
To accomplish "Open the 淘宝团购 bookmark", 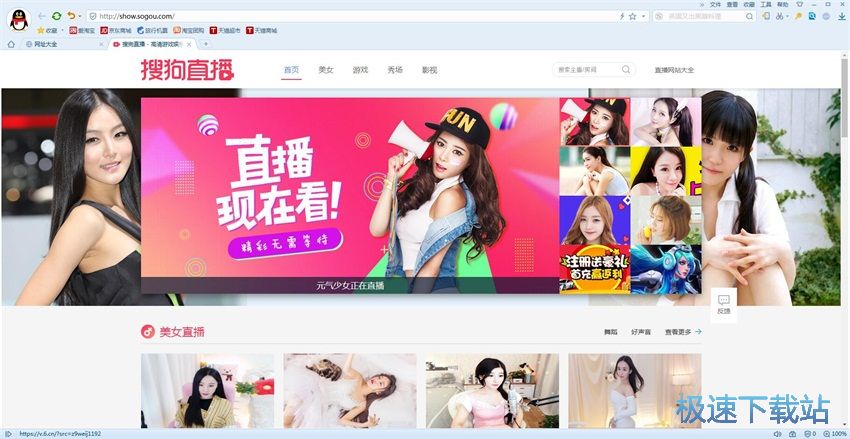I will tap(189, 30).
